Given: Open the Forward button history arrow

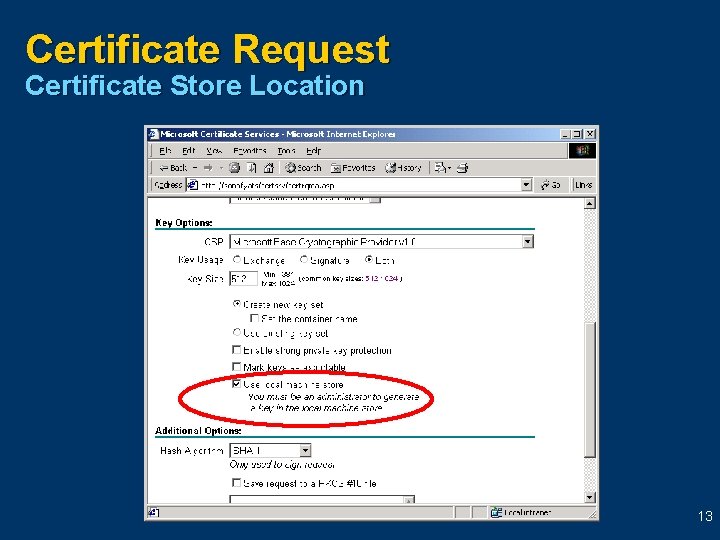Looking at the screenshot, I should [221, 168].
